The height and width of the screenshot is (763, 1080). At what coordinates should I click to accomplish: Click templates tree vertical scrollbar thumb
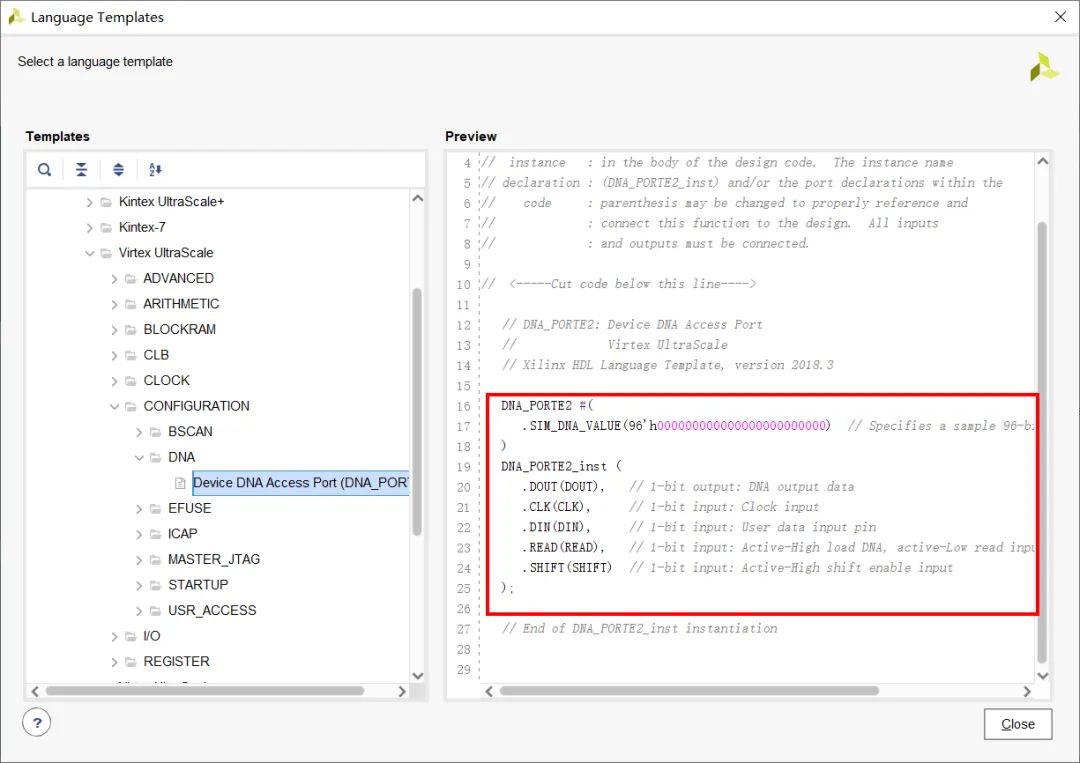(417, 411)
